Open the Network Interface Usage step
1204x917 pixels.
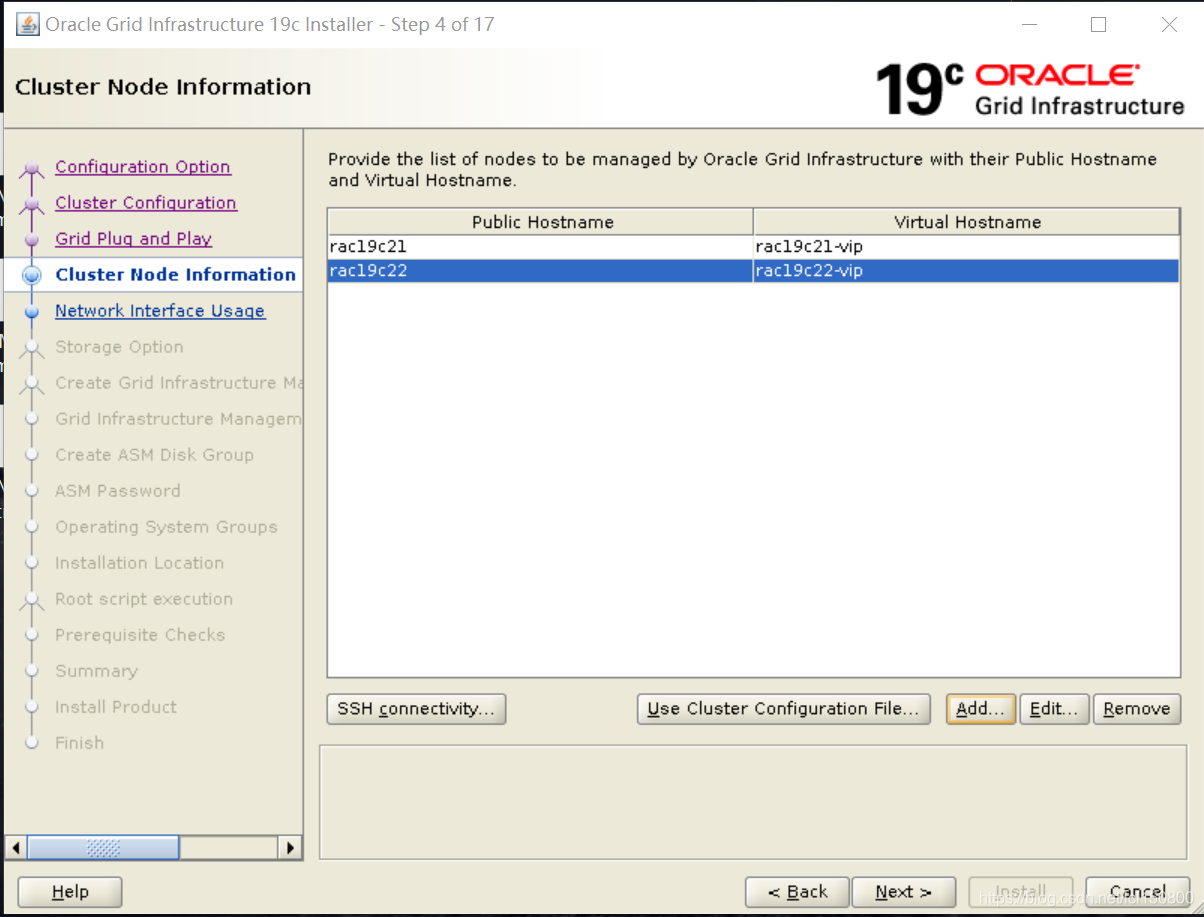pos(160,311)
